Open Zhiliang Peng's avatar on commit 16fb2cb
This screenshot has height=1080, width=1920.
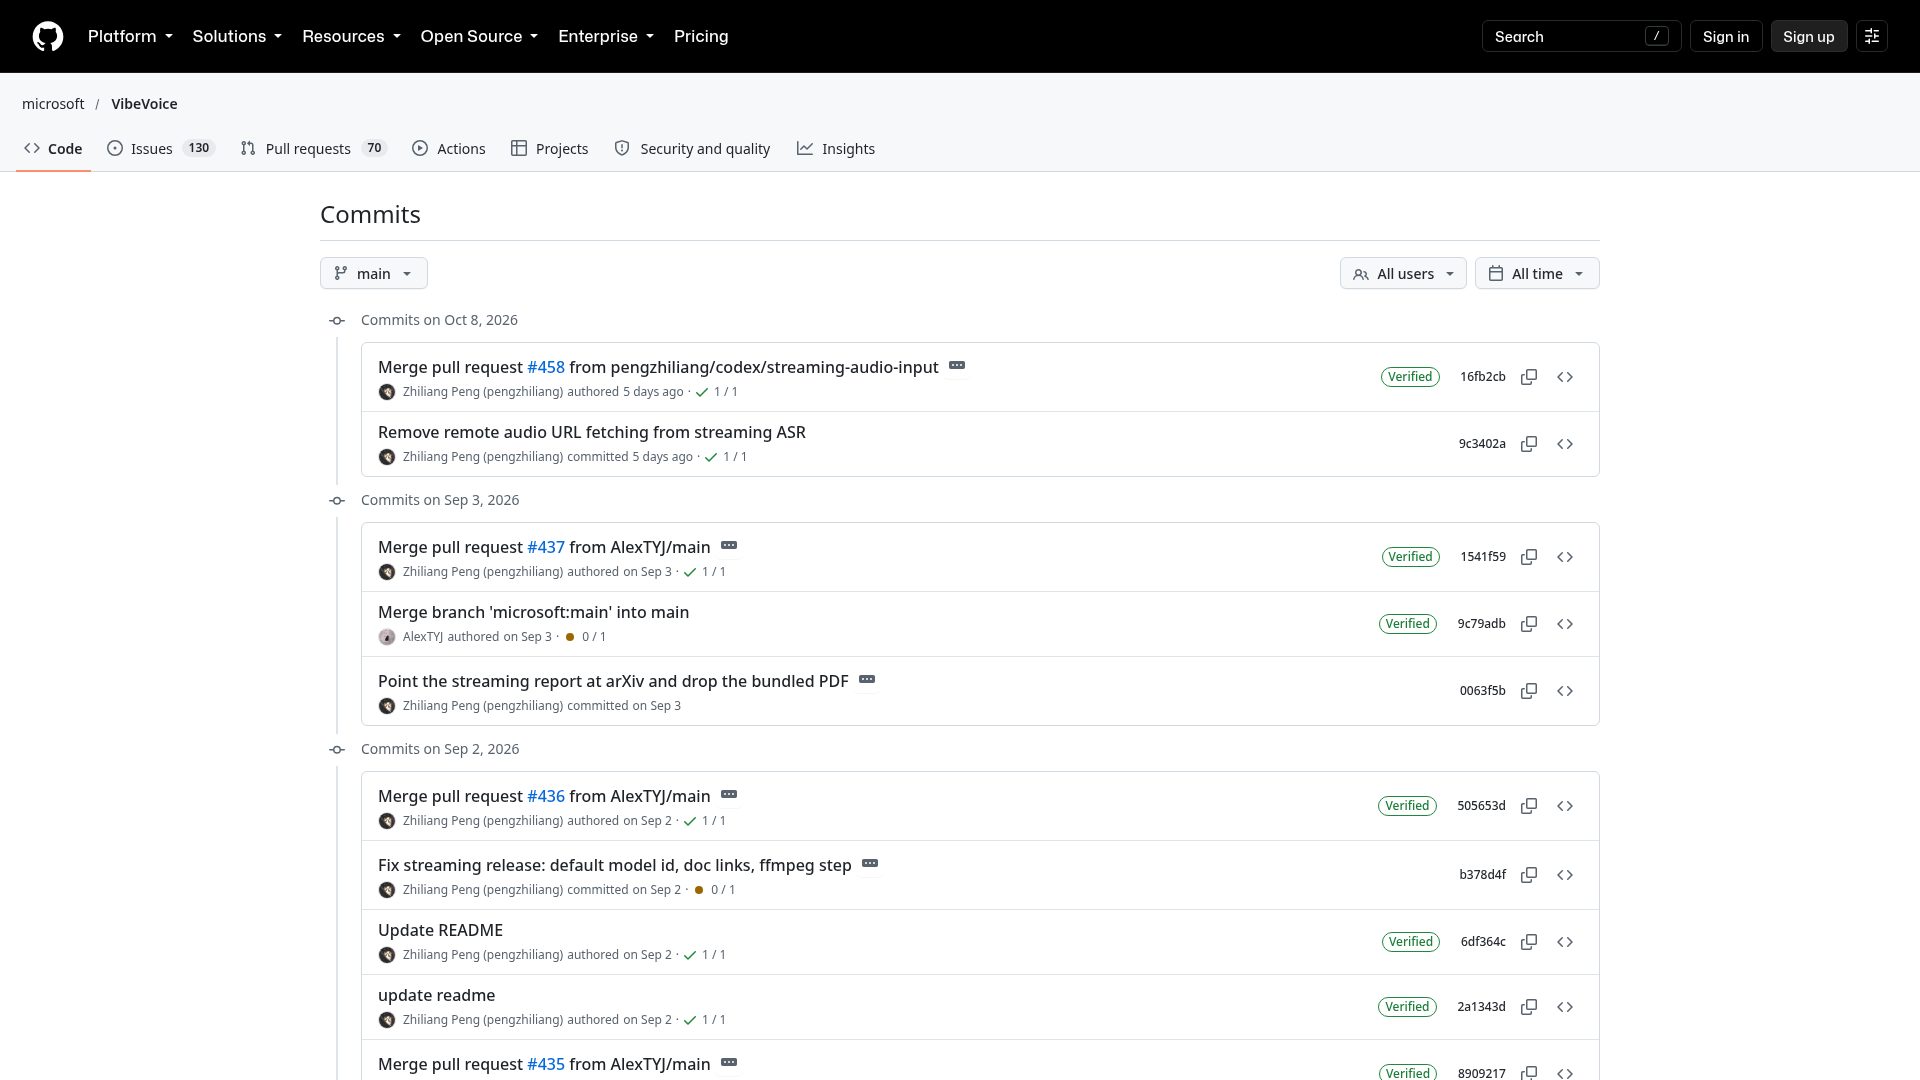coord(387,392)
